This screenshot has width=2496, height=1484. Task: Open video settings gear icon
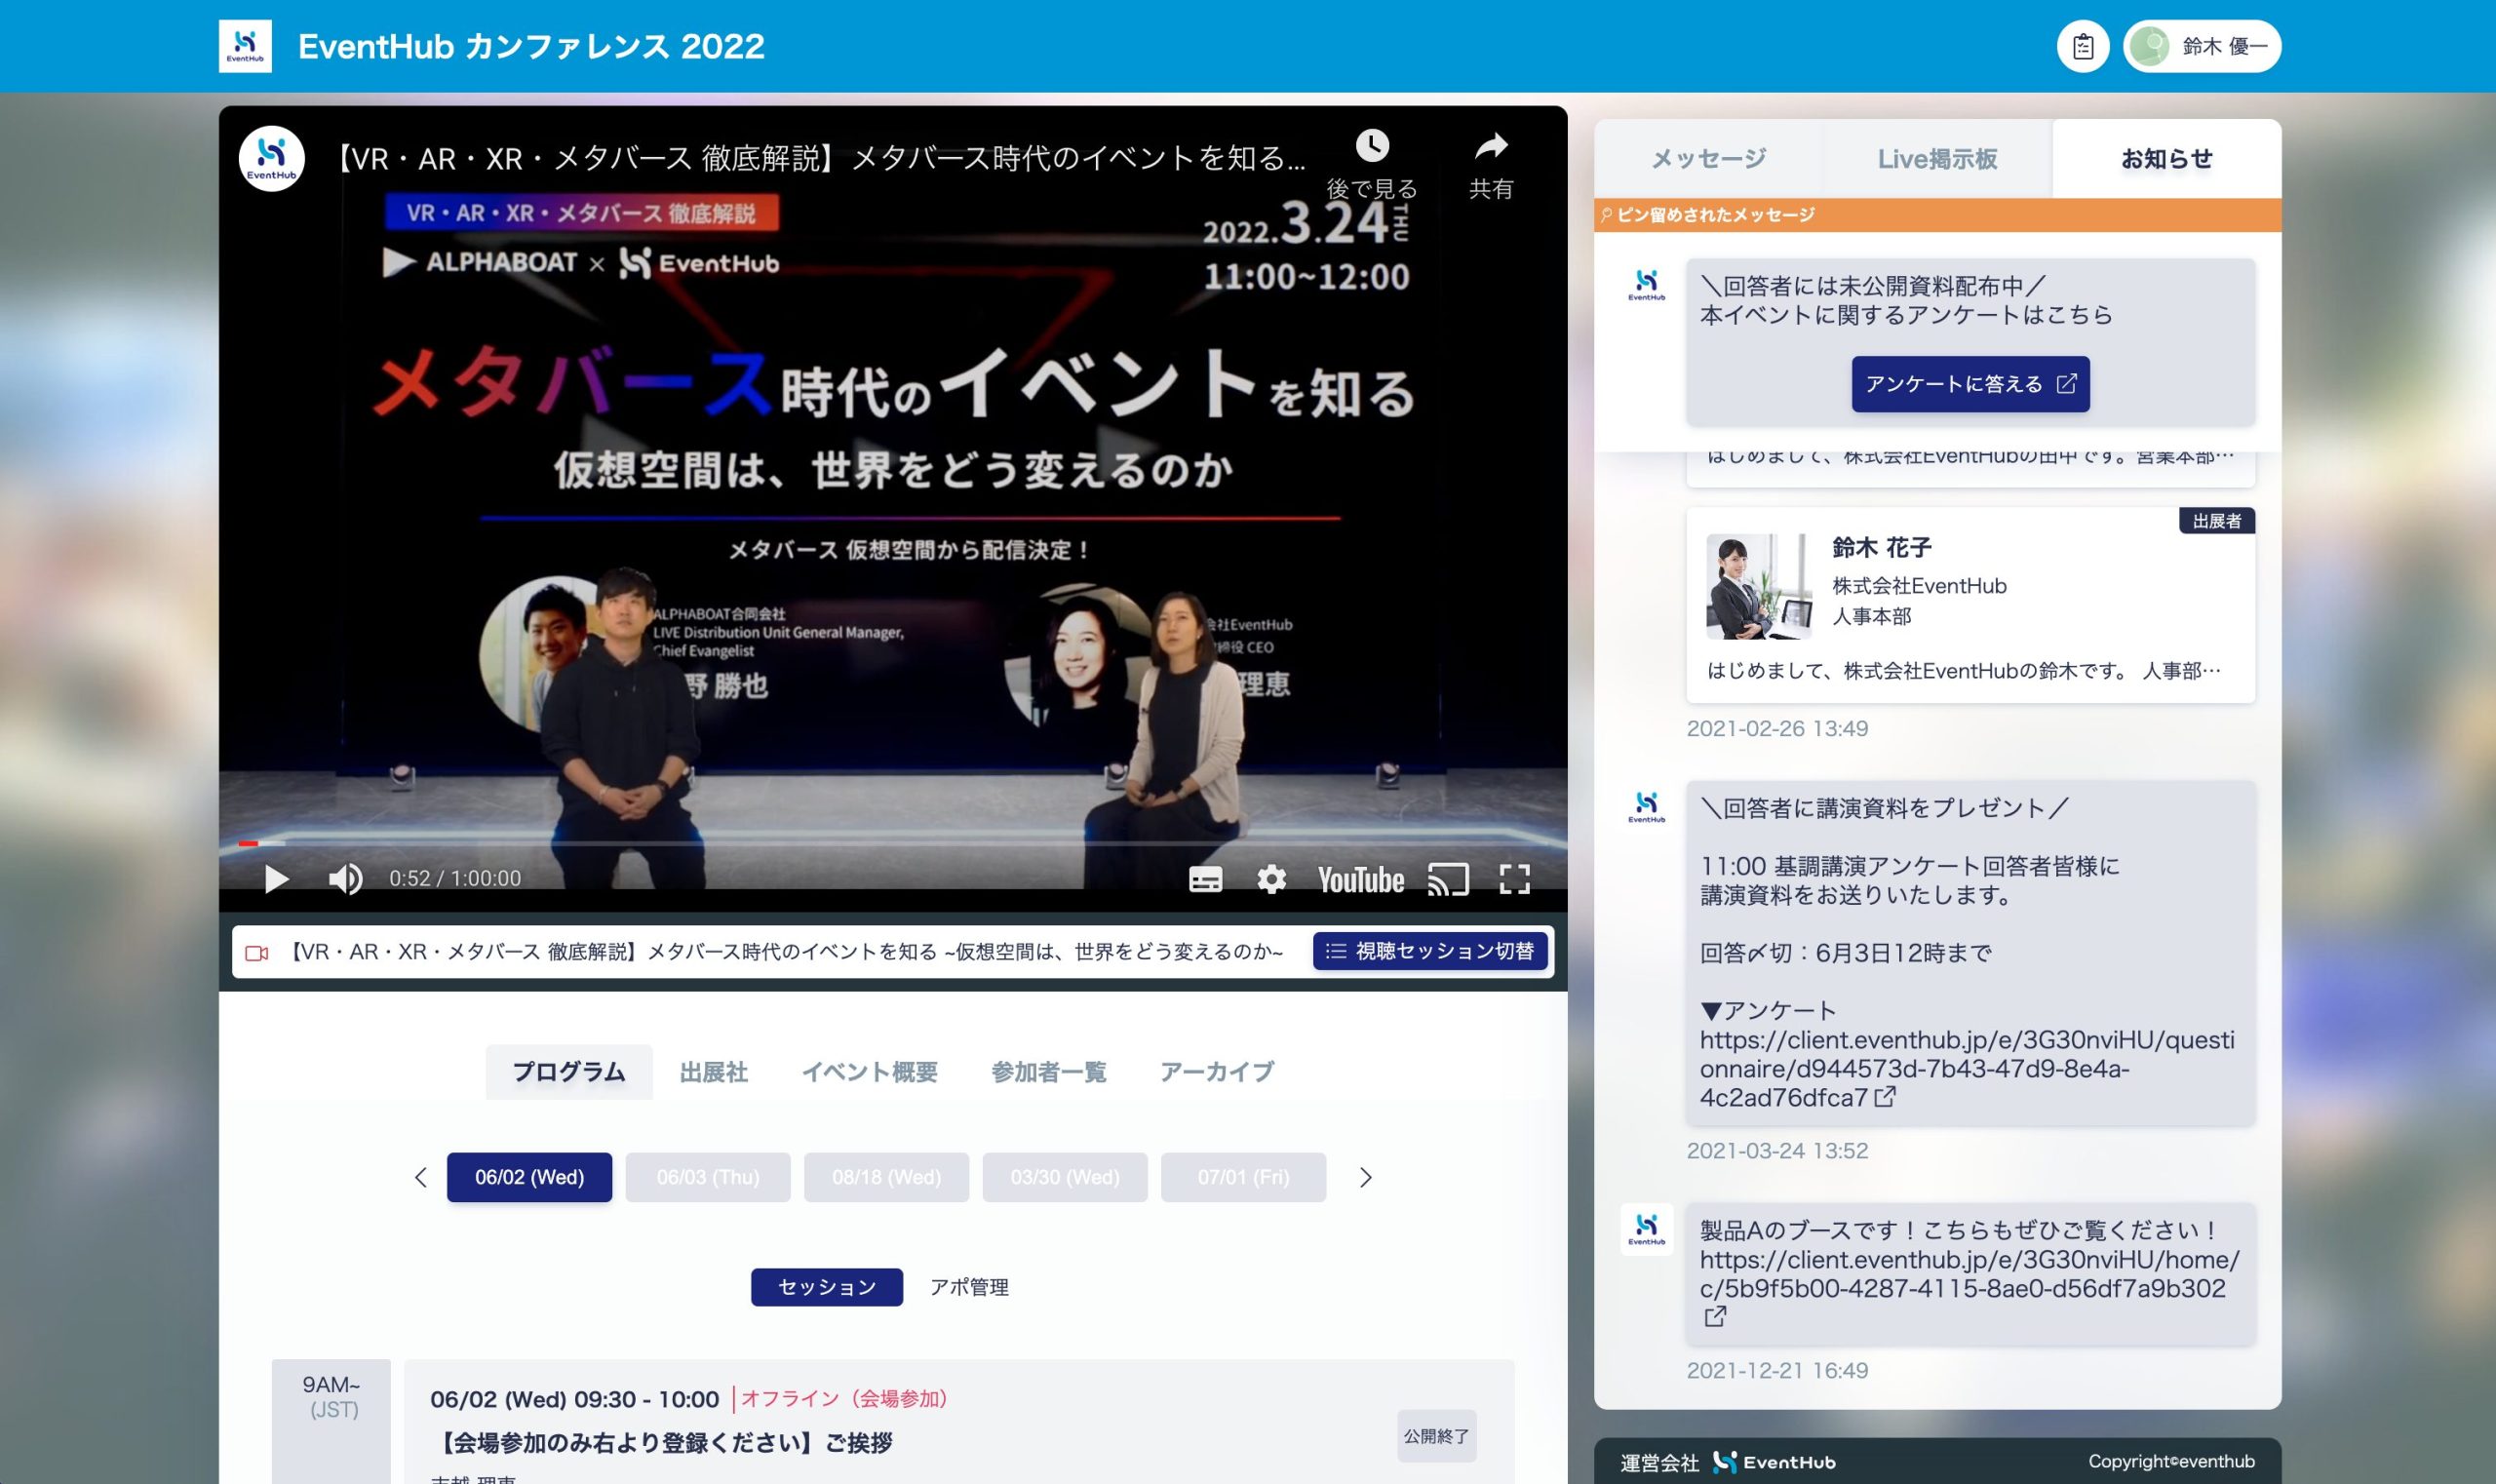[x=1271, y=880]
